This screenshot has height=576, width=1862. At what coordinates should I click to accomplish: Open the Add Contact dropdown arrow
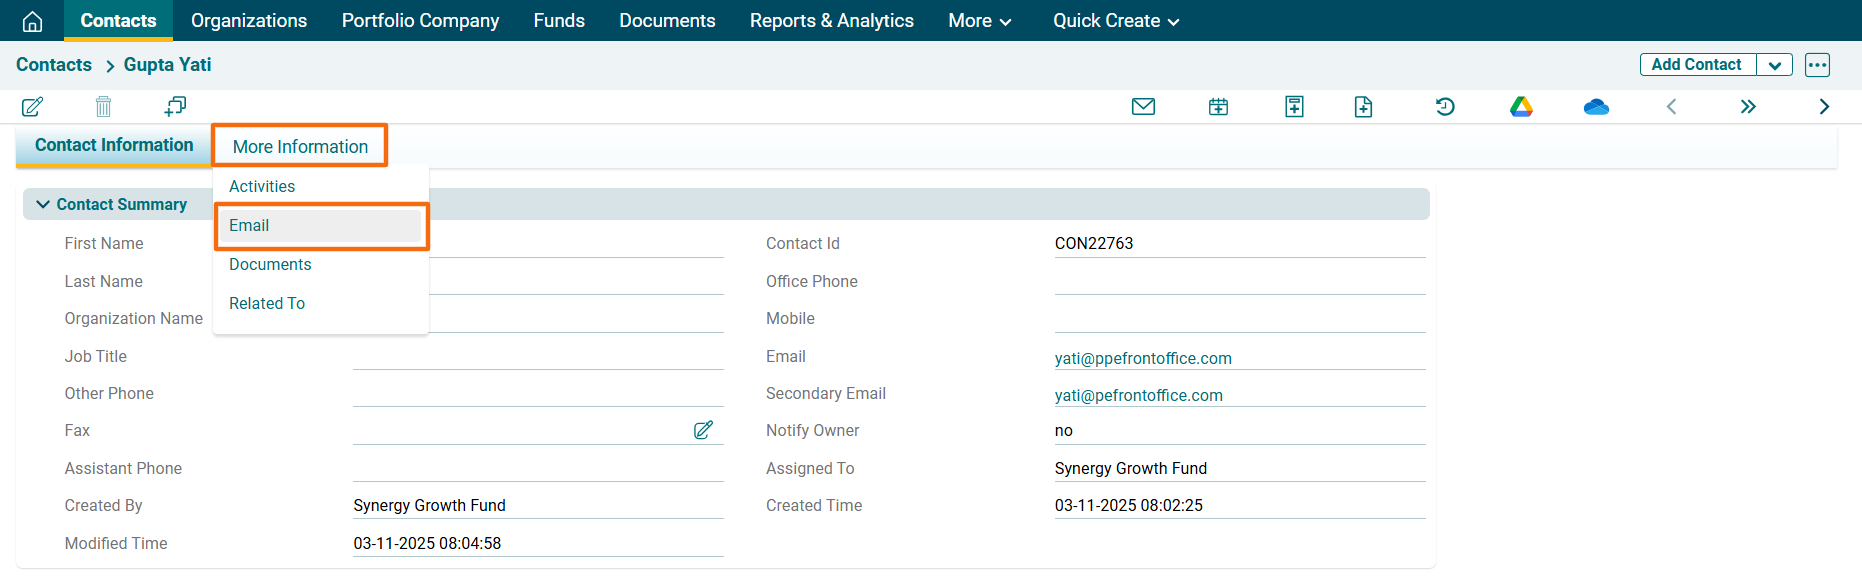click(x=1774, y=65)
